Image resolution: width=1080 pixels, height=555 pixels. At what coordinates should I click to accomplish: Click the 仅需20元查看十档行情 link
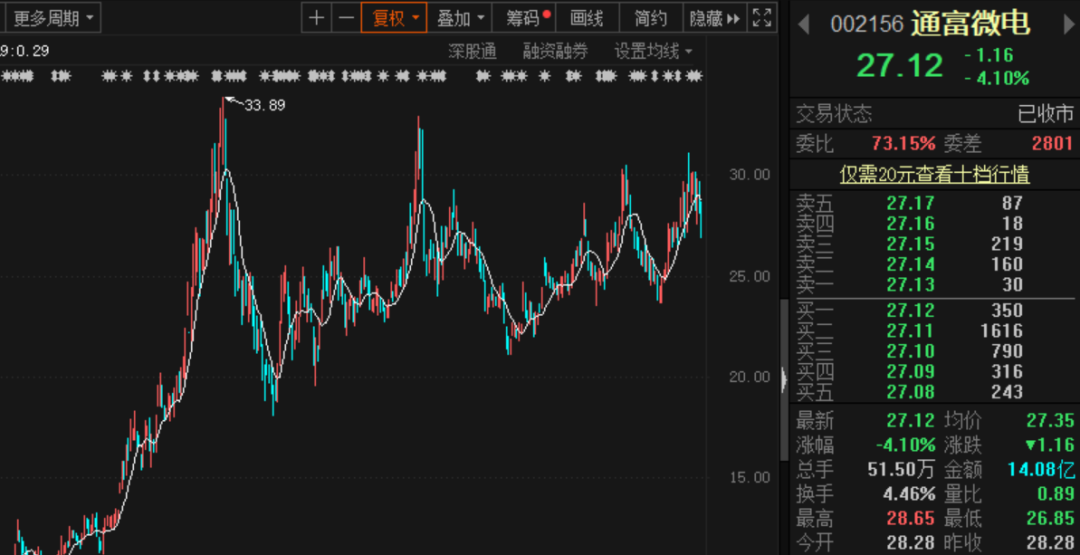(x=934, y=174)
